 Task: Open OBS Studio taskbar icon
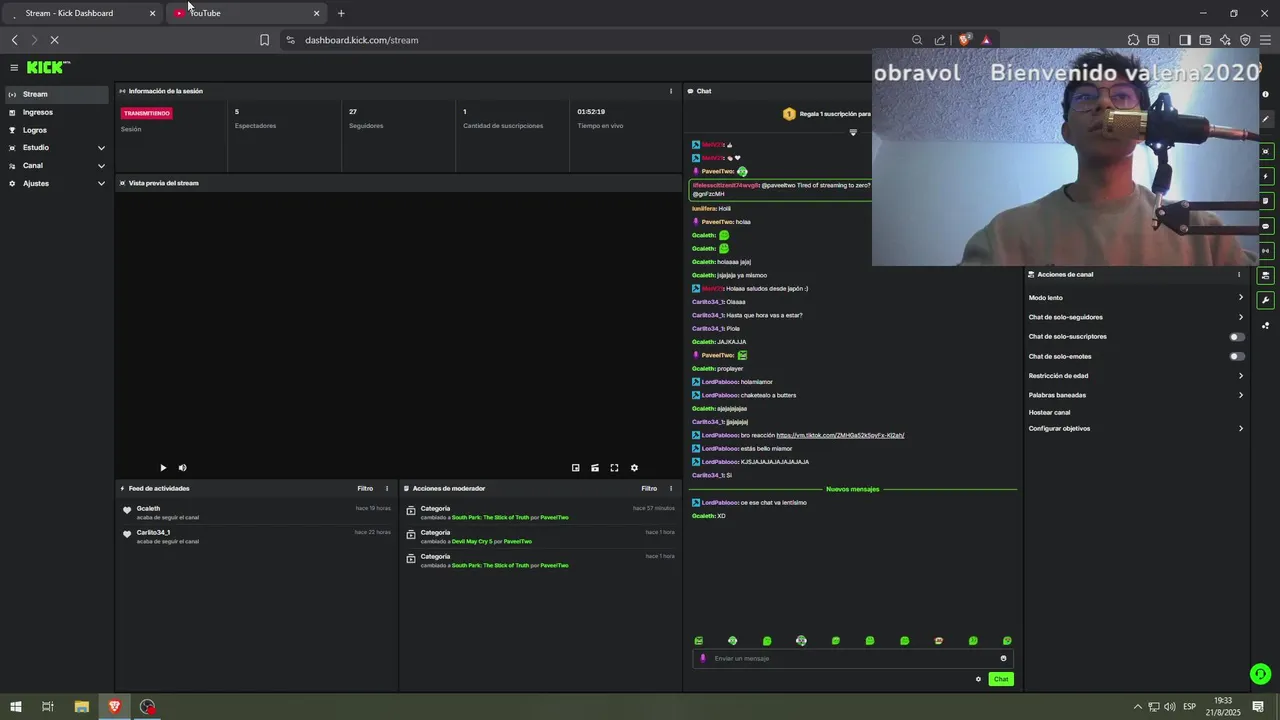tap(148, 707)
